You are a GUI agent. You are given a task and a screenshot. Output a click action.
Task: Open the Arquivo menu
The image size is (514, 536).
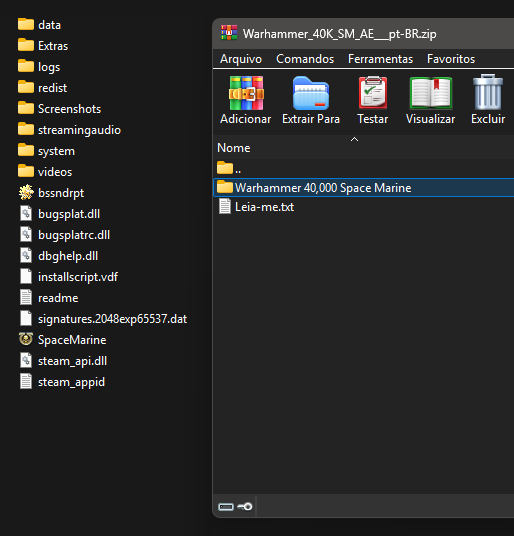pos(241,59)
